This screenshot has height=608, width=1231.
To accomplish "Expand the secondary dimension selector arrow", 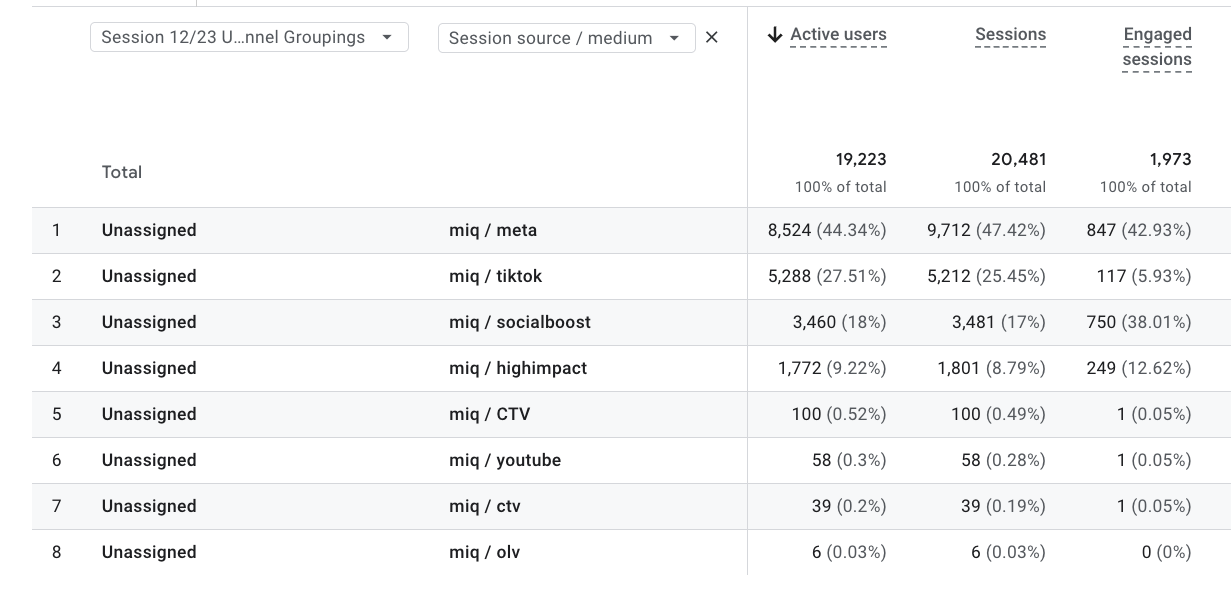I will 676,37.
